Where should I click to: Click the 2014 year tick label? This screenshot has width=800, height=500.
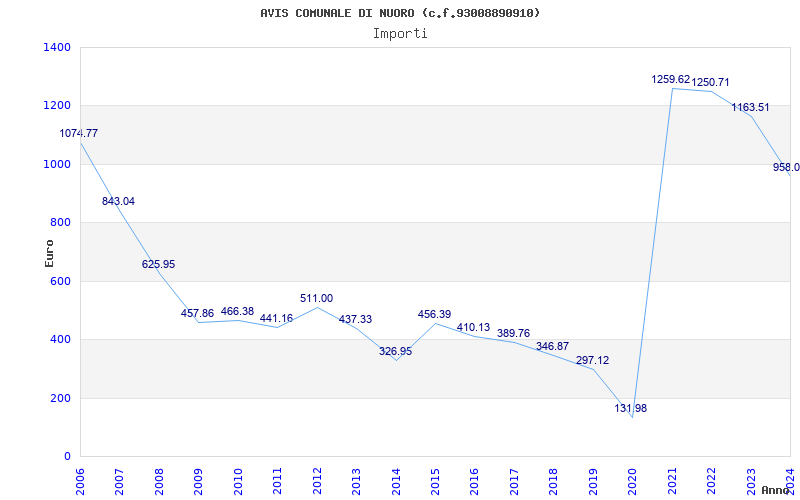click(x=396, y=480)
